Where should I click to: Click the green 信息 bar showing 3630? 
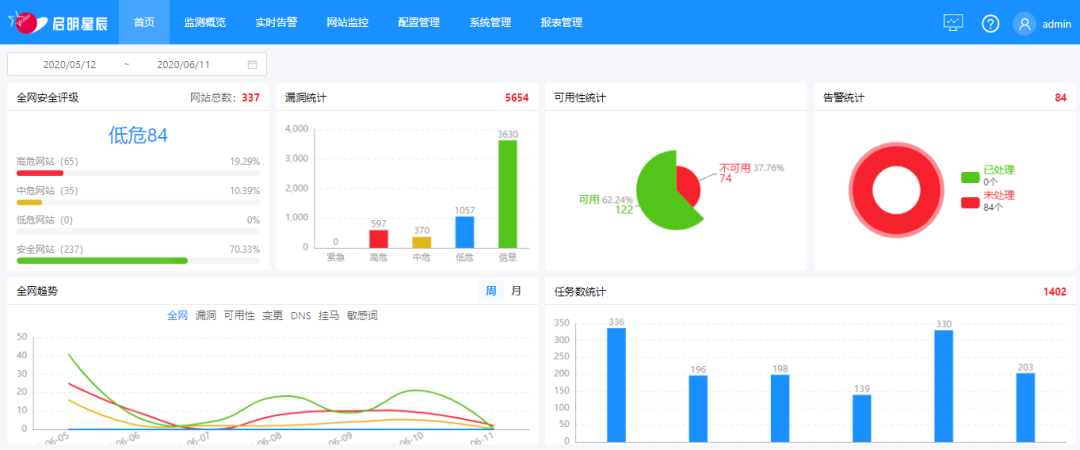(508, 193)
